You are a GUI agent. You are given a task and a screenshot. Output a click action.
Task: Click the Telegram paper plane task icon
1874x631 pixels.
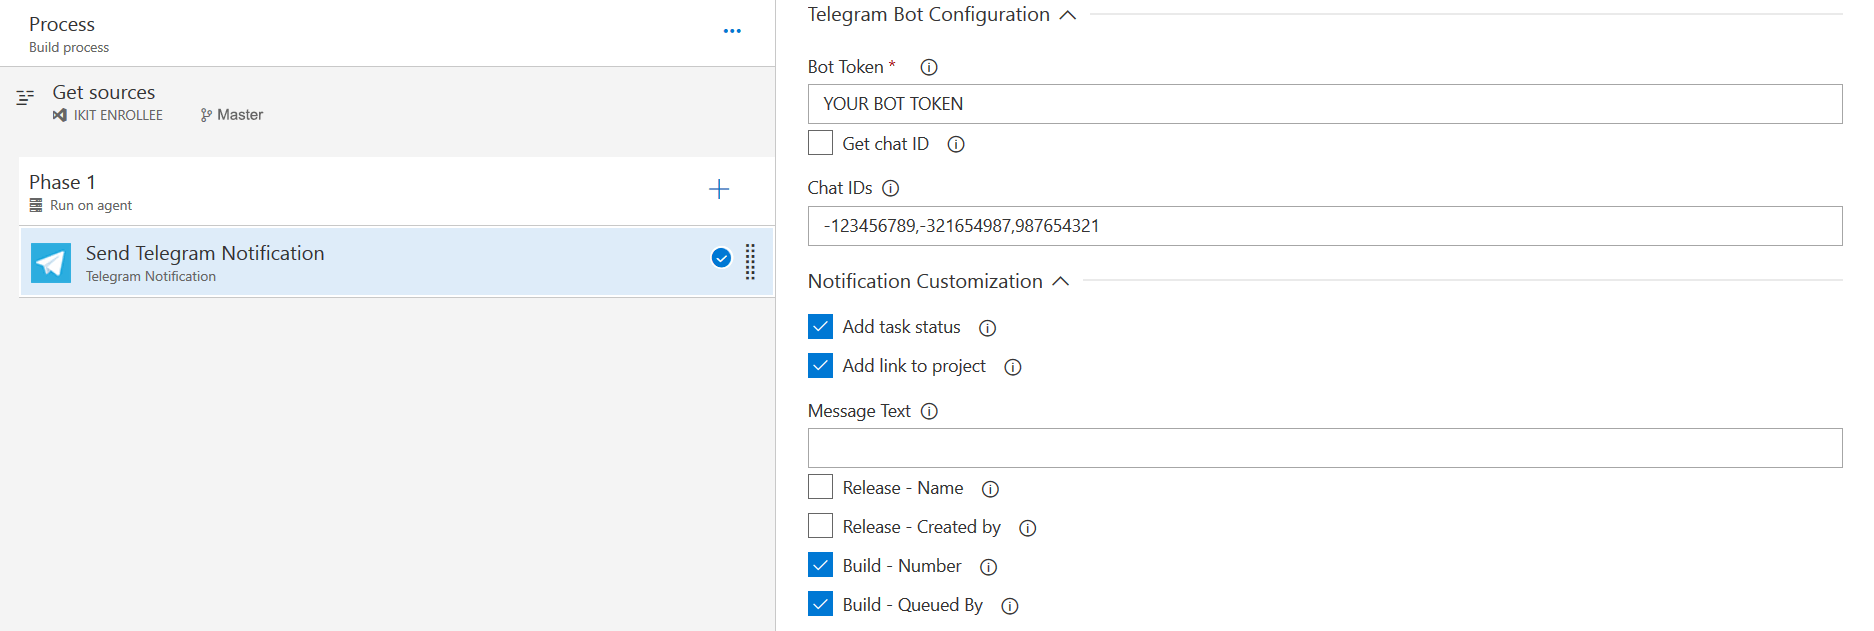point(51,263)
